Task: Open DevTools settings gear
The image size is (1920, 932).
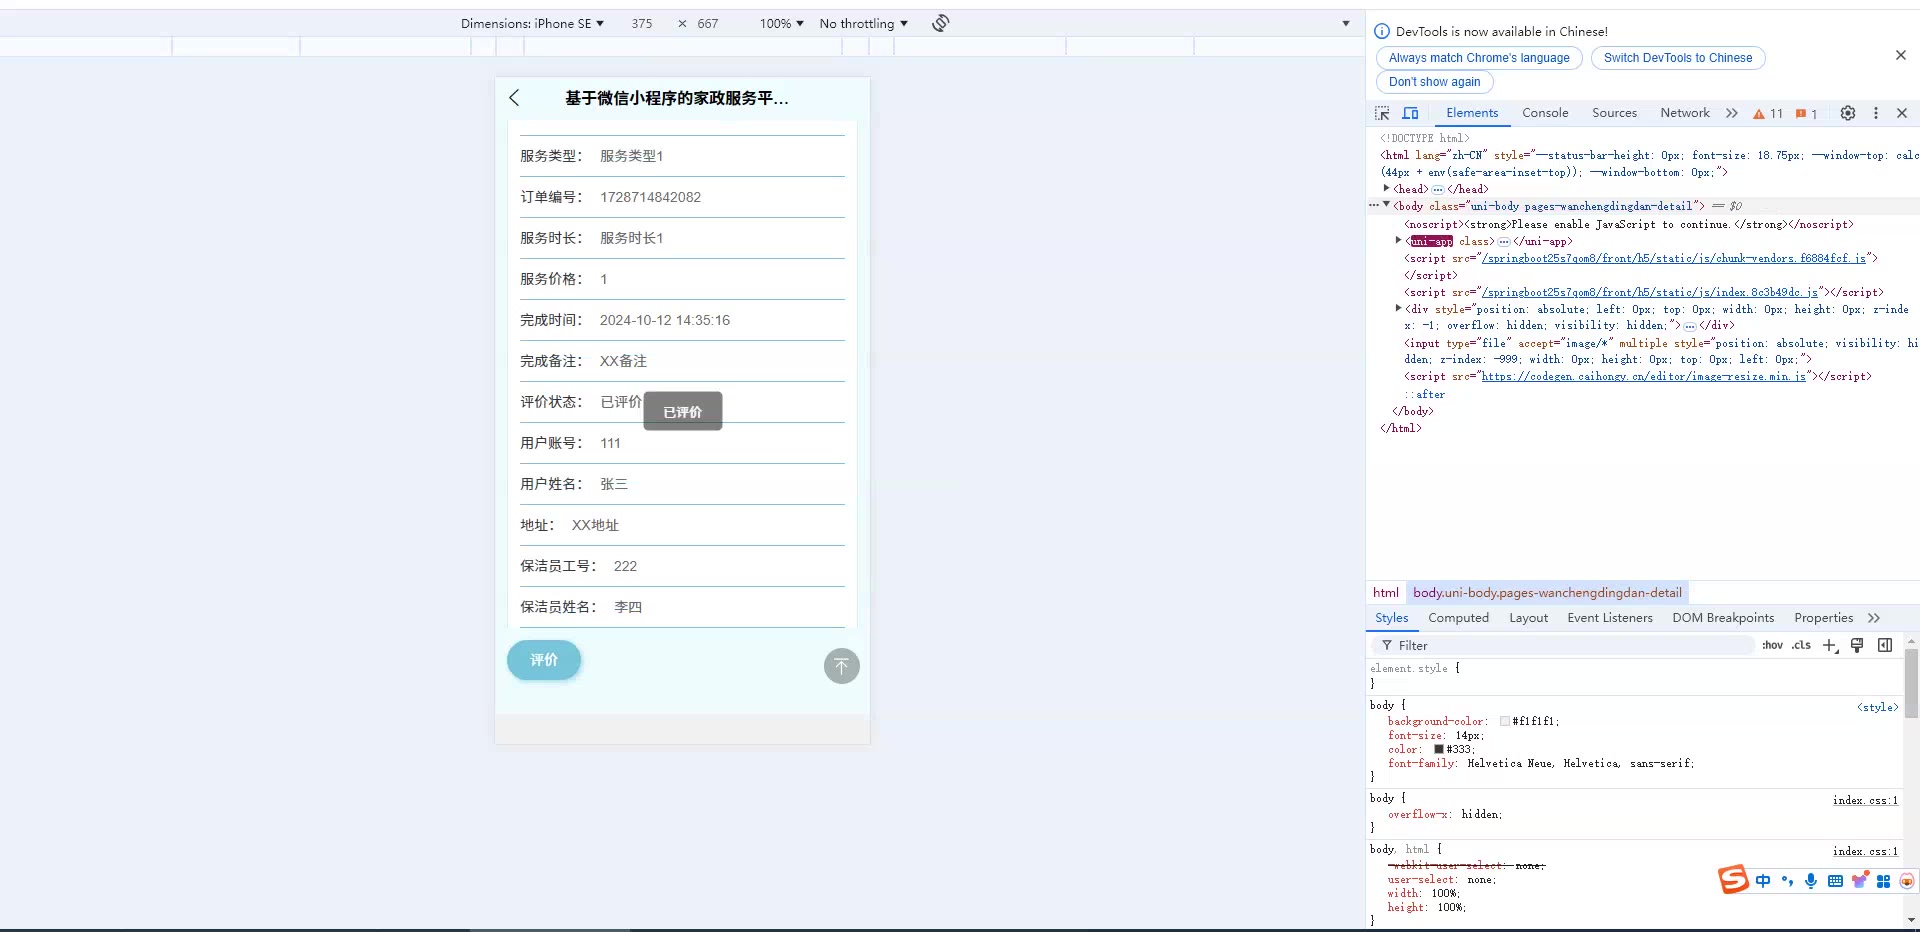Action: click(1848, 114)
